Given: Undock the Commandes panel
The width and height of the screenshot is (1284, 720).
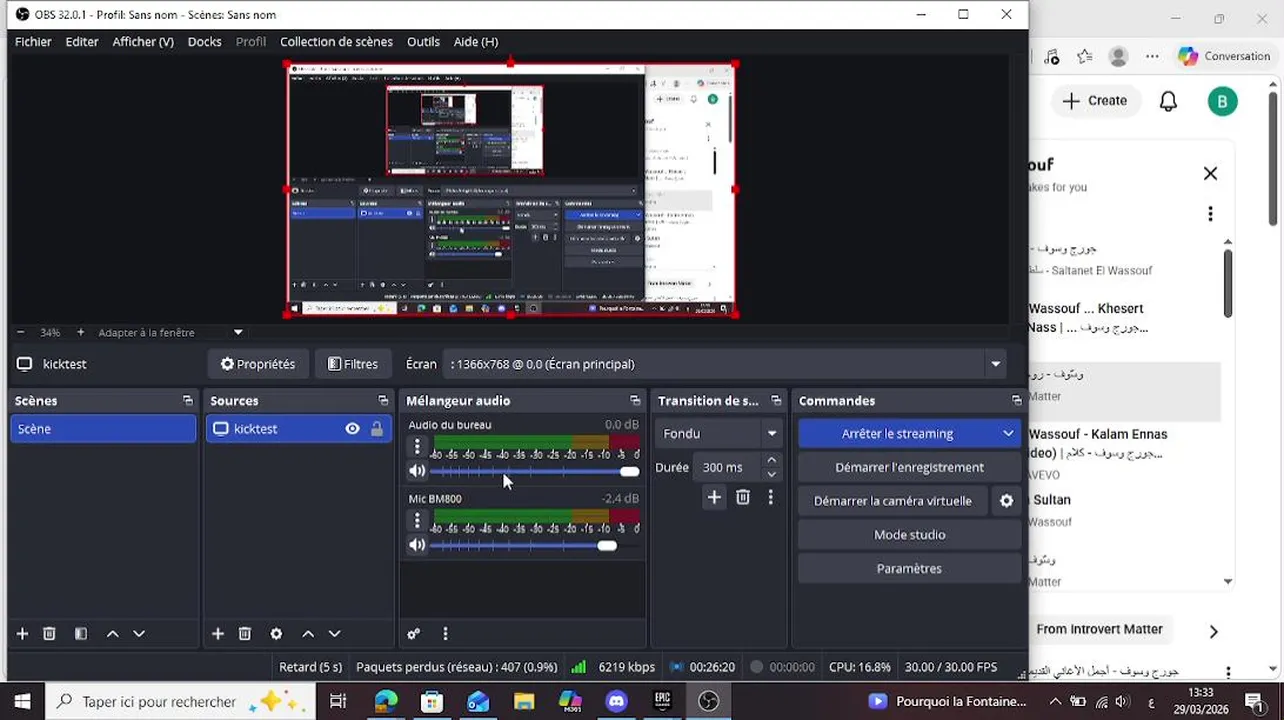Looking at the screenshot, I should [1016, 401].
